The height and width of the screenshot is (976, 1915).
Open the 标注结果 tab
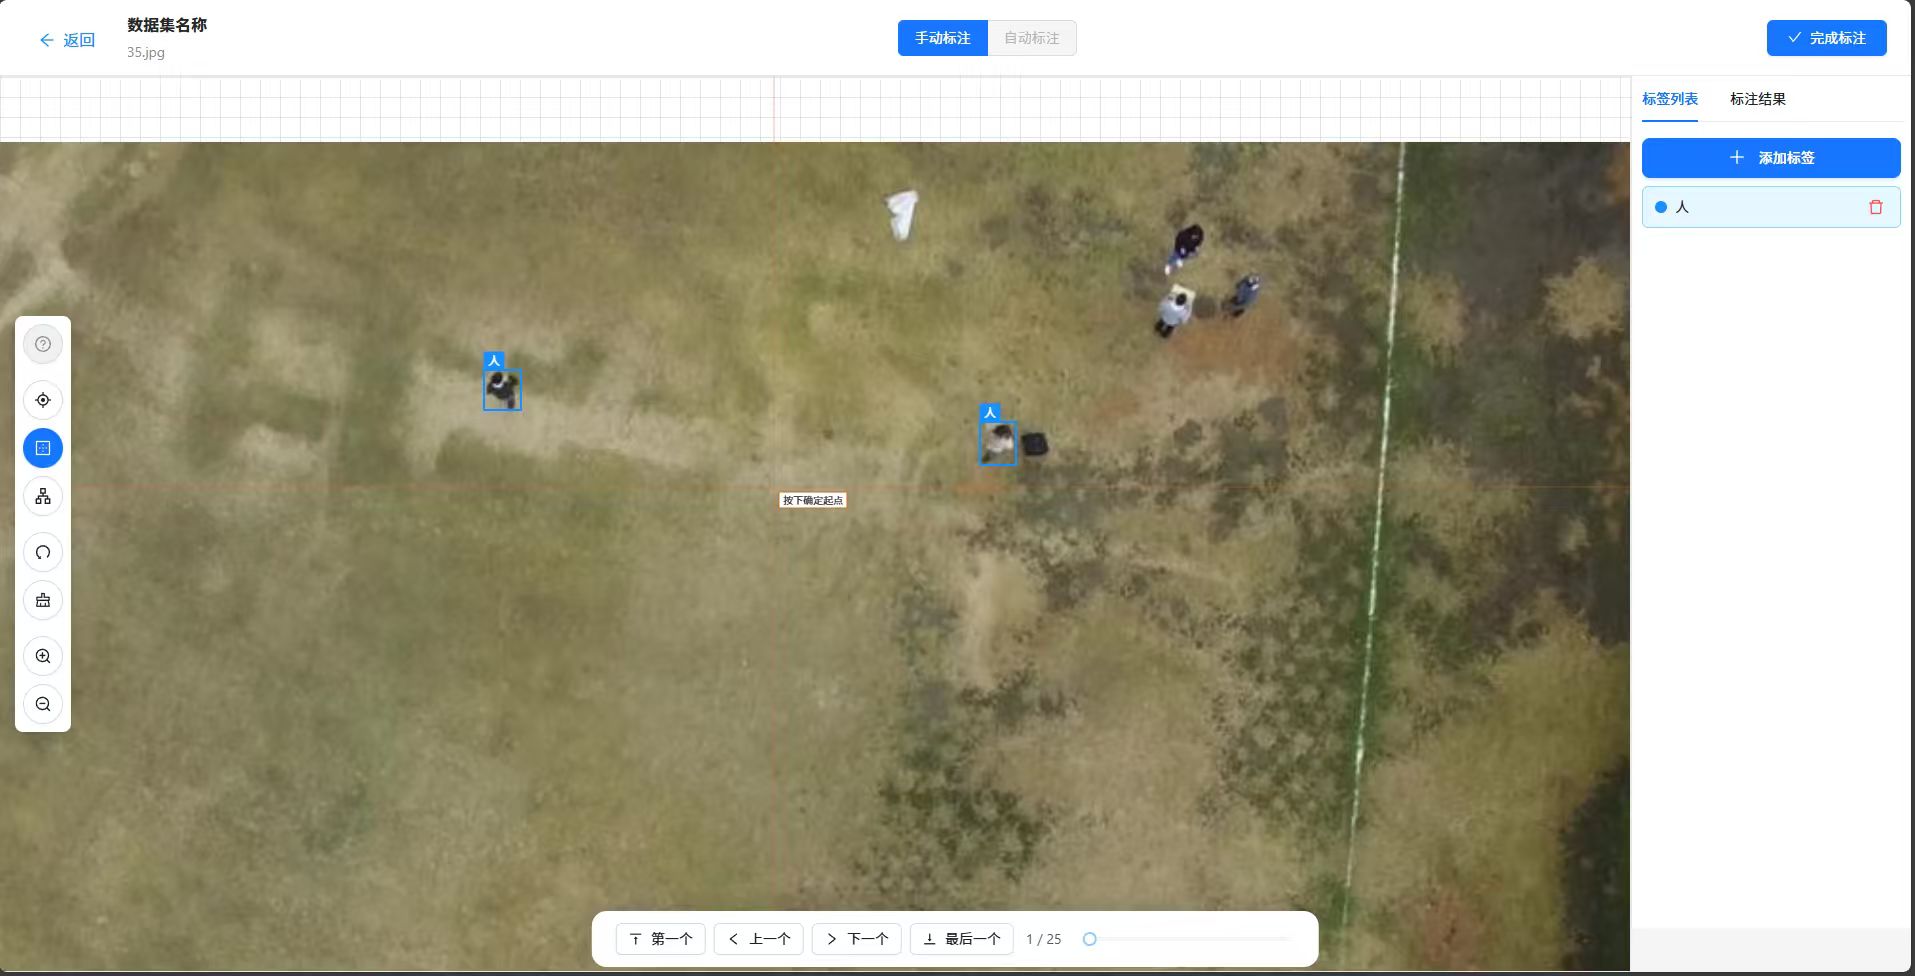1757,99
